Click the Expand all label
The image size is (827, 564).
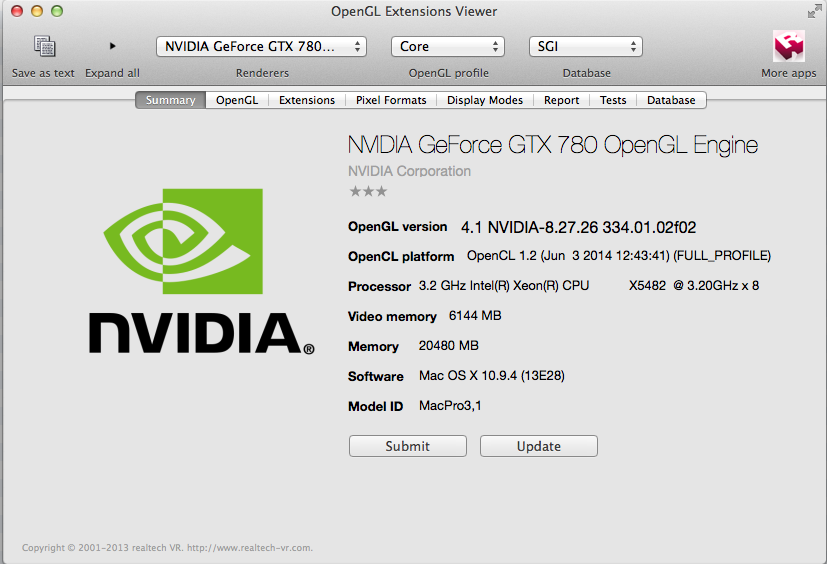click(x=112, y=73)
